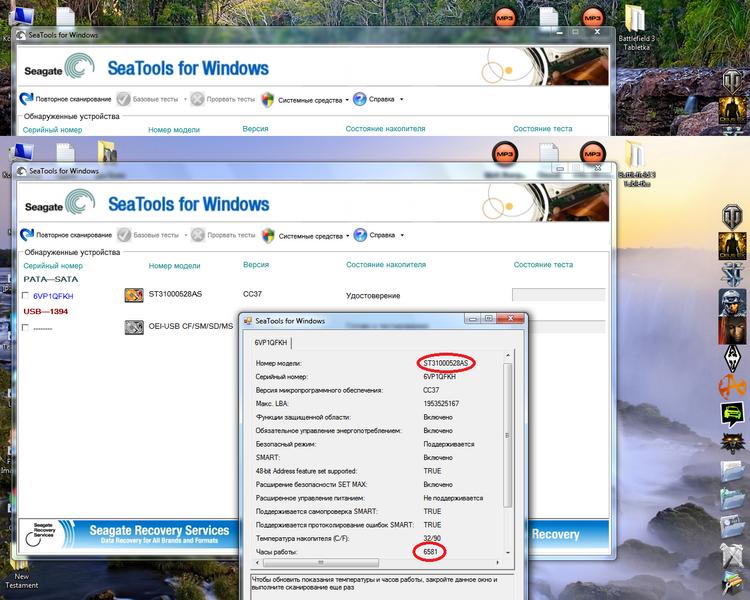Screen dimensions: 750x600
Task: Click the blue serial number link 6VP1QFKH
Action: coord(53,296)
